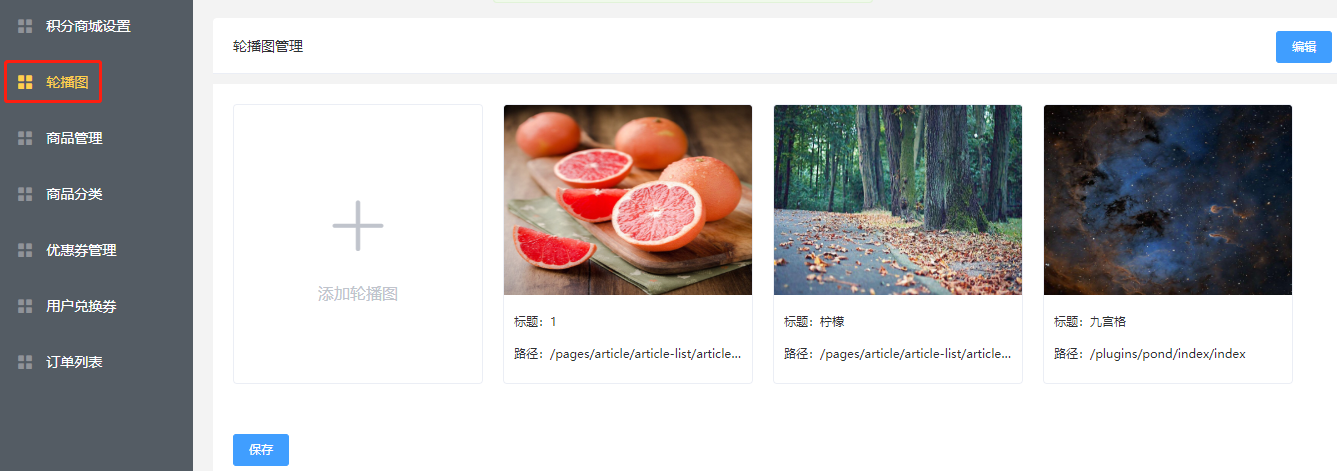Click the plus icon to add carousel image

[x=358, y=225]
